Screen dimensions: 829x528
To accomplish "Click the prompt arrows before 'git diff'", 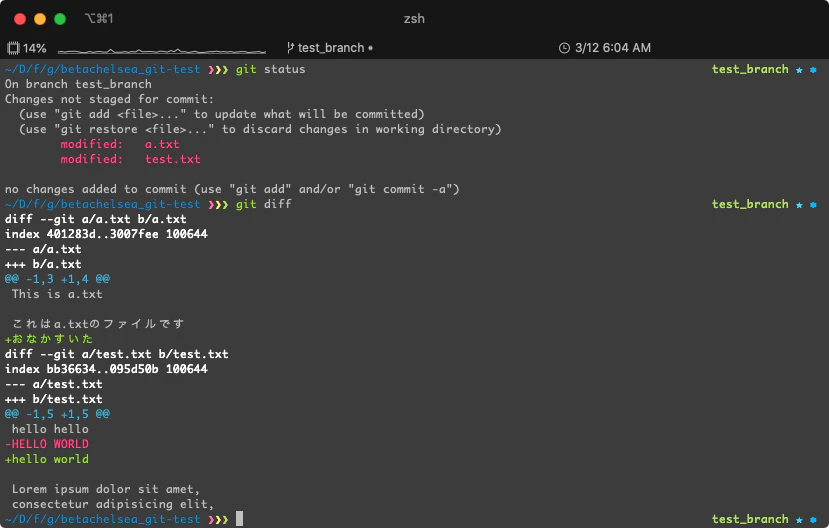I will point(218,205).
